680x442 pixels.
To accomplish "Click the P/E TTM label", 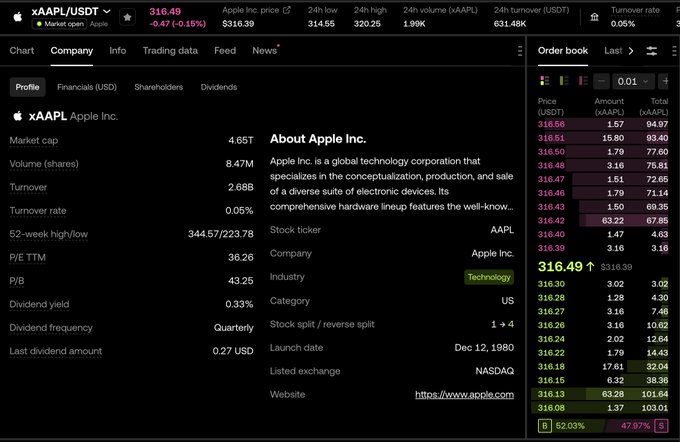I will pos(27,258).
